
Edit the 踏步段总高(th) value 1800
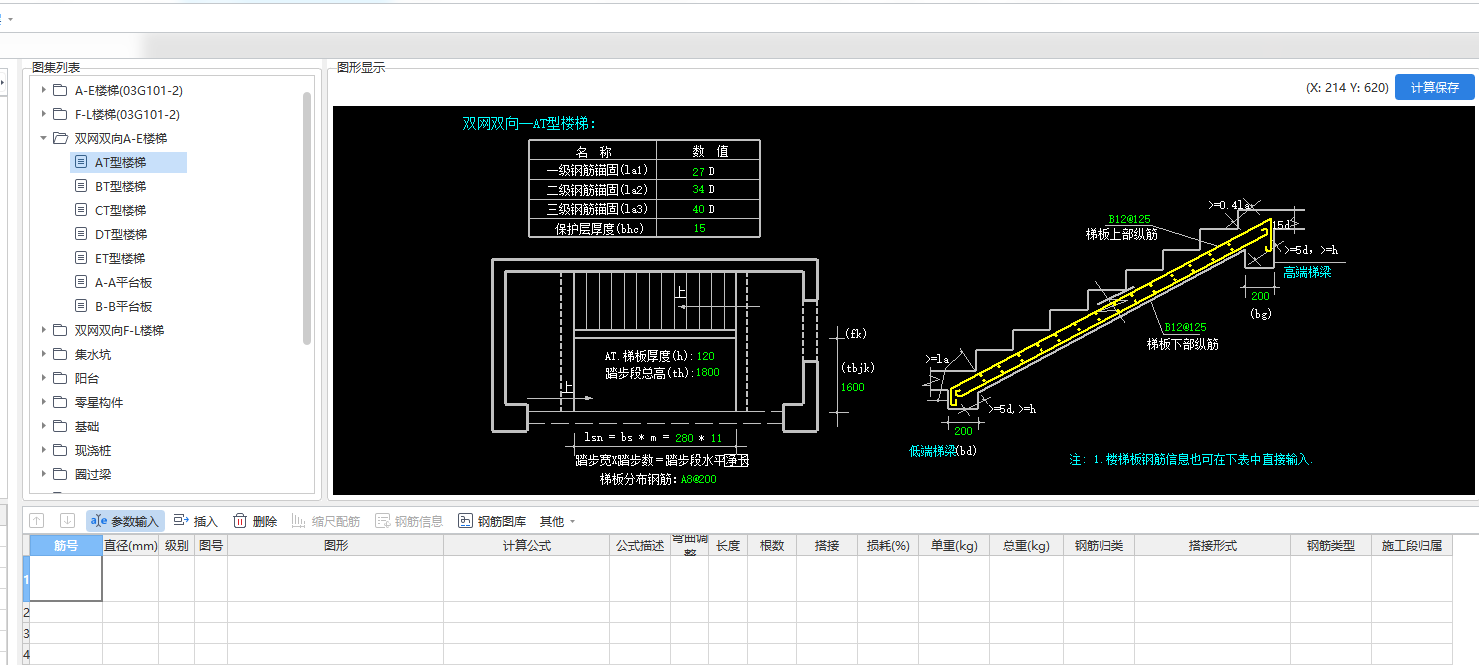(708, 373)
